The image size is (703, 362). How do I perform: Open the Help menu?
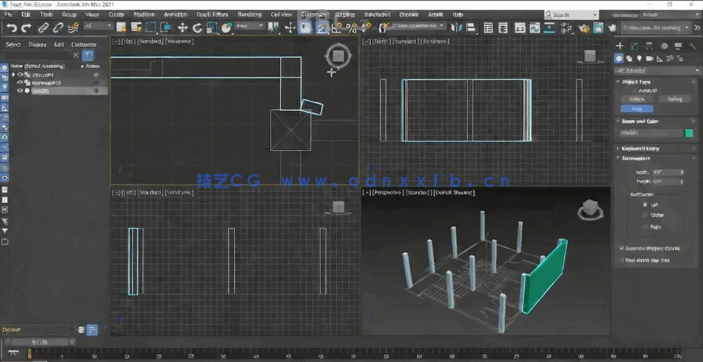[458, 15]
